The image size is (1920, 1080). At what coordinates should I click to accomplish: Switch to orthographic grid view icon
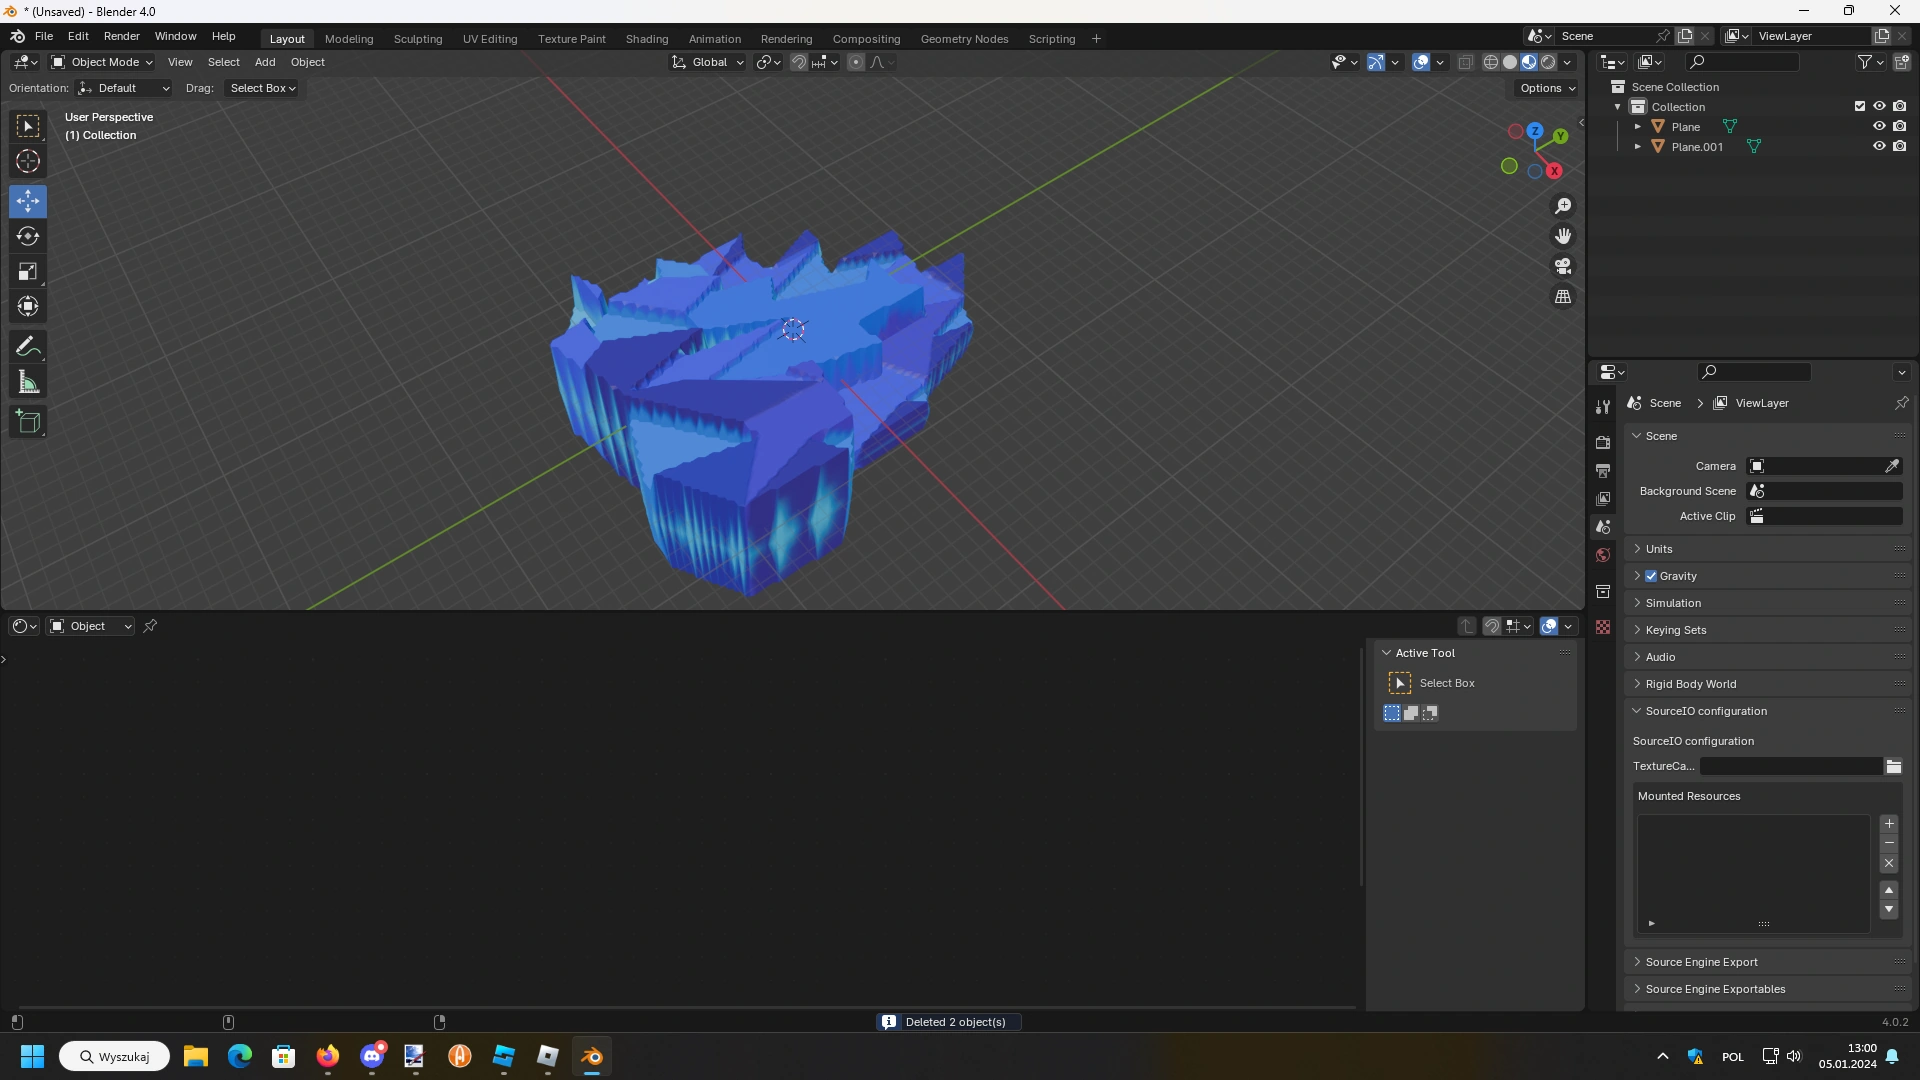pyautogui.click(x=1563, y=297)
